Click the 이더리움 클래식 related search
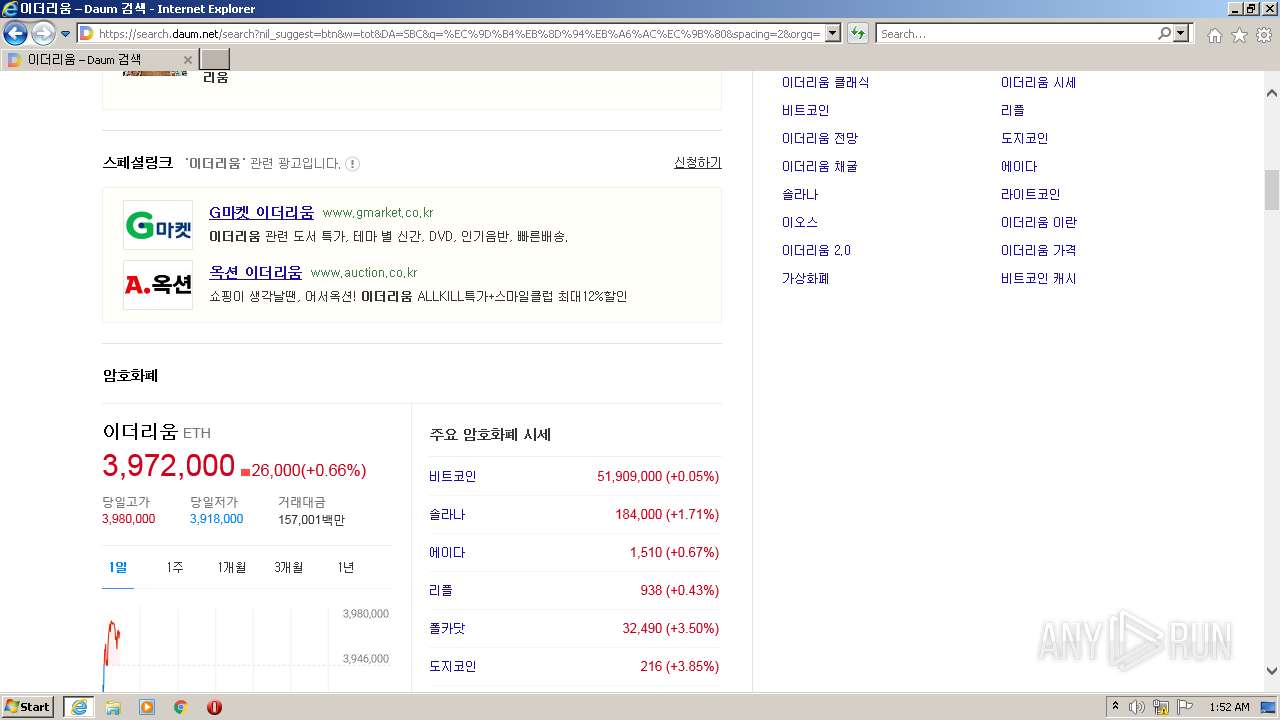Screen dimensions: 1280x720 coord(825,82)
